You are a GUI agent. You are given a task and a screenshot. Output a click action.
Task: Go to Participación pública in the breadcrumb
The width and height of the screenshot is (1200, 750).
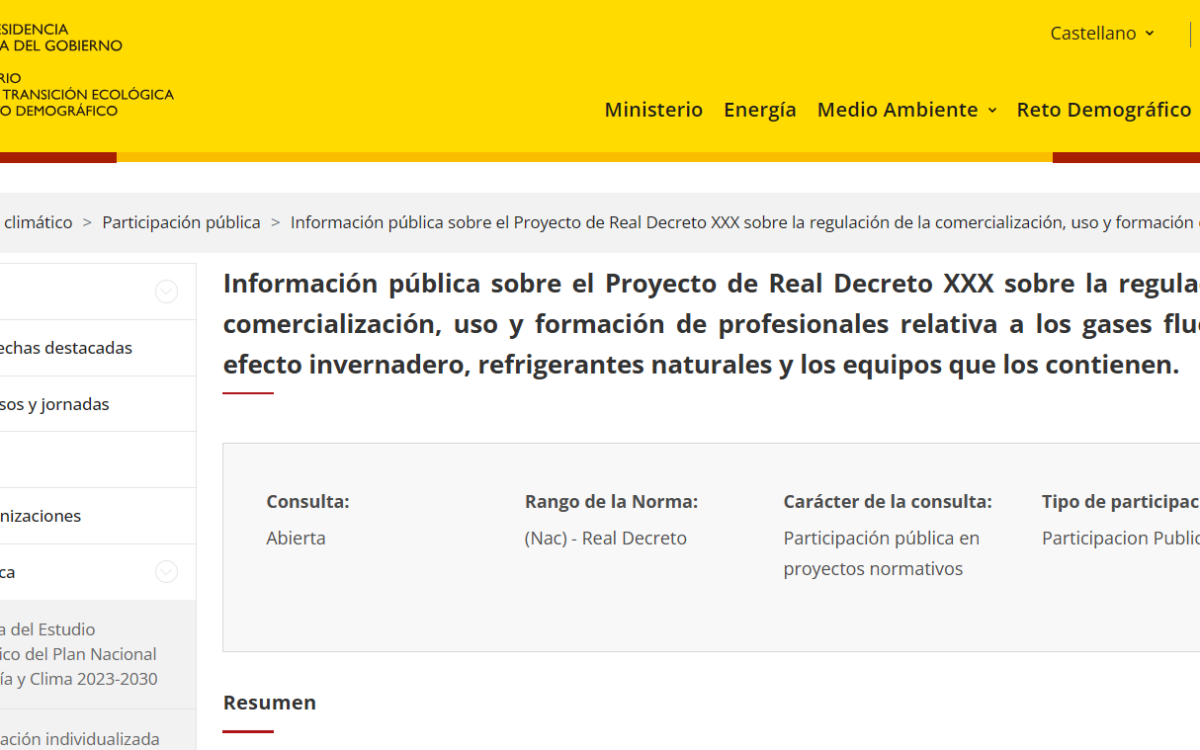(181, 222)
